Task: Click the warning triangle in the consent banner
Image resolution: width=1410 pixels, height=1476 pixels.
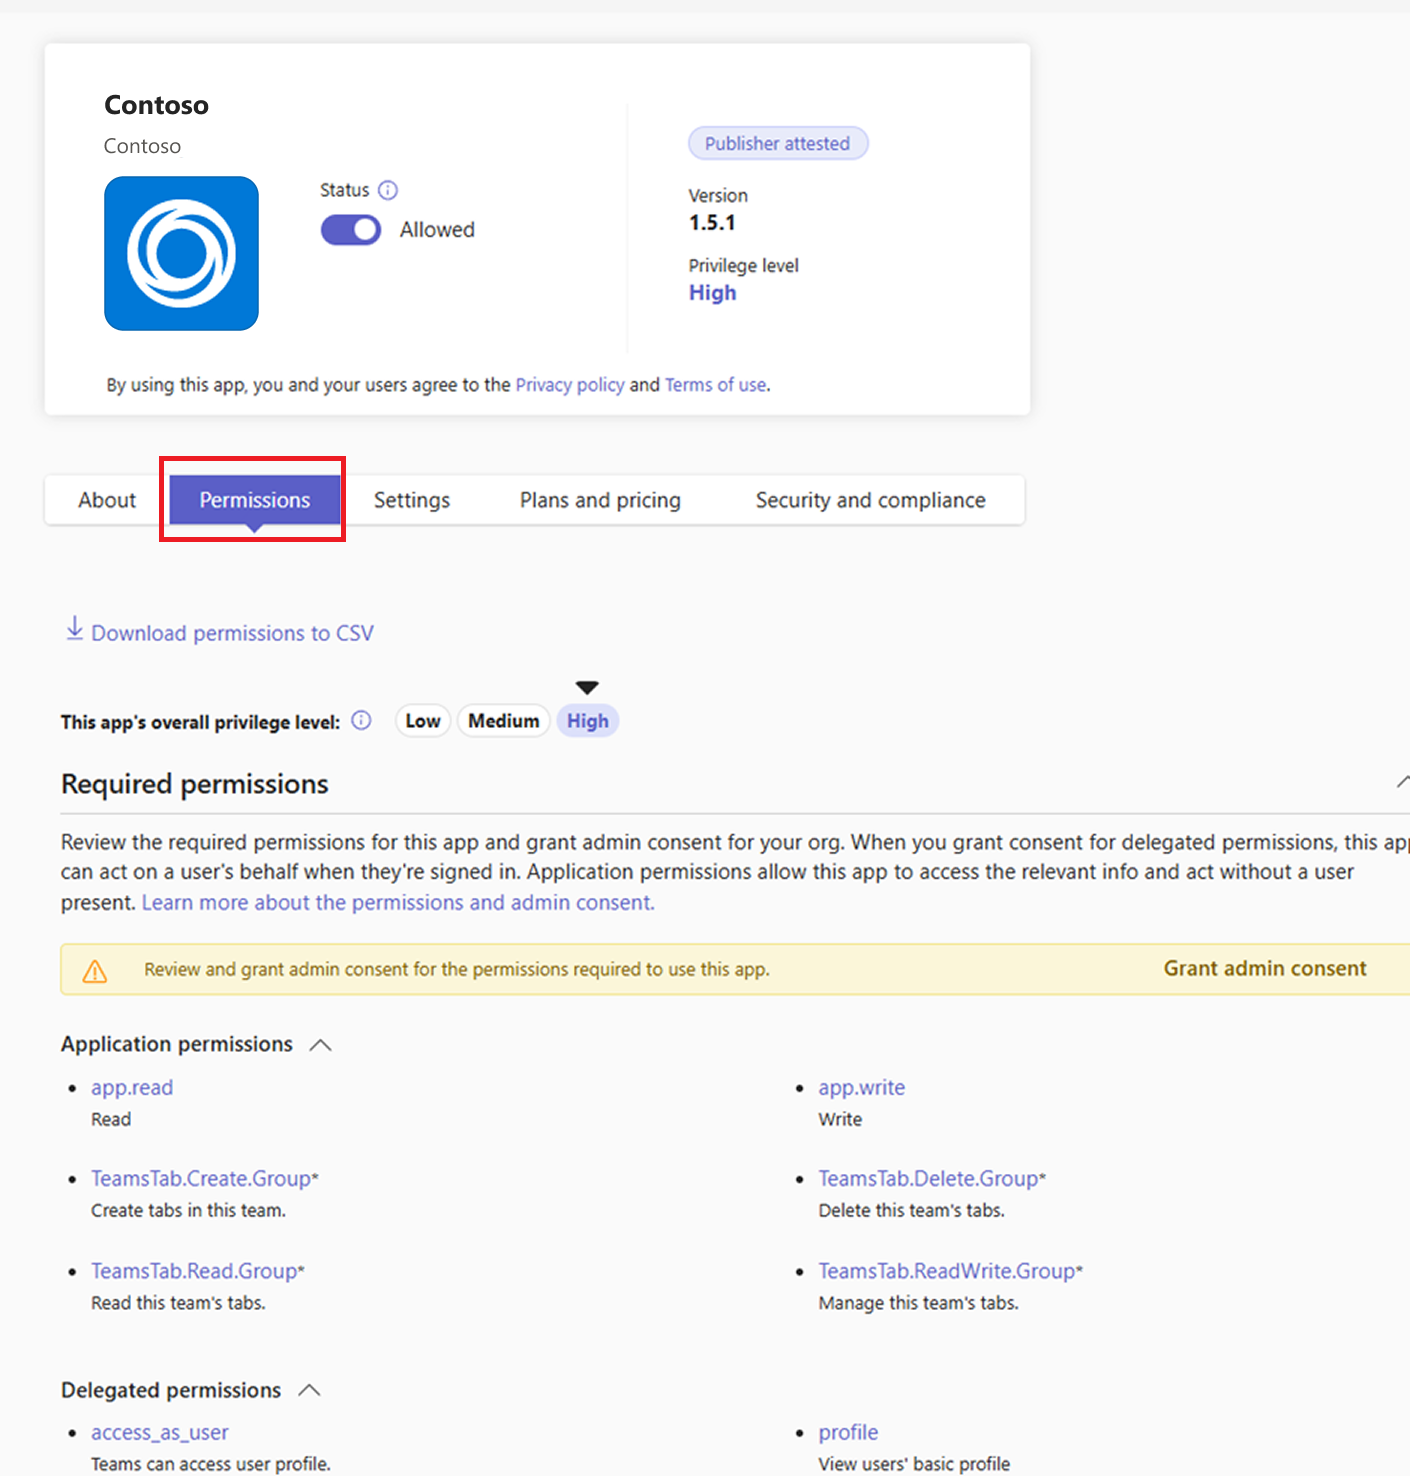Action: (x=95, y=969)
